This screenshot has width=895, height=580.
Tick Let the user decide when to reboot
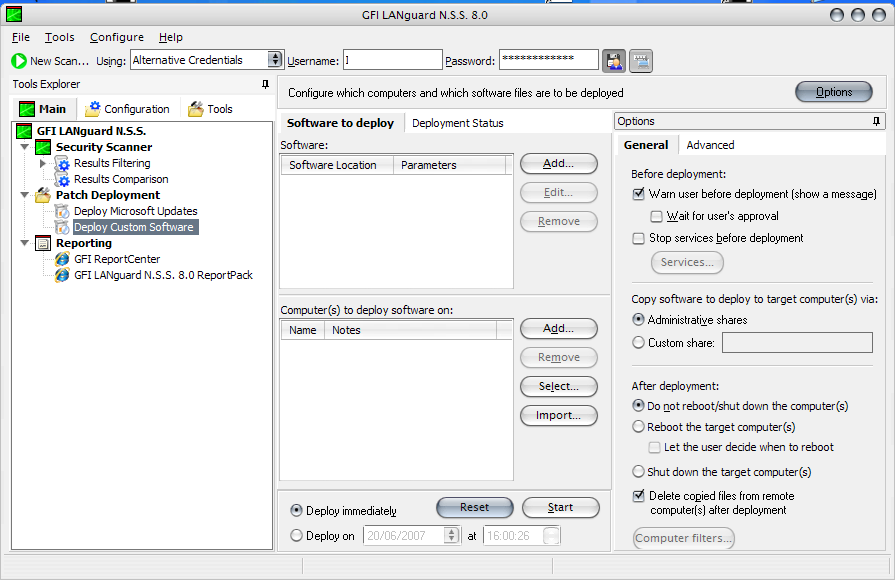point(655,448)
